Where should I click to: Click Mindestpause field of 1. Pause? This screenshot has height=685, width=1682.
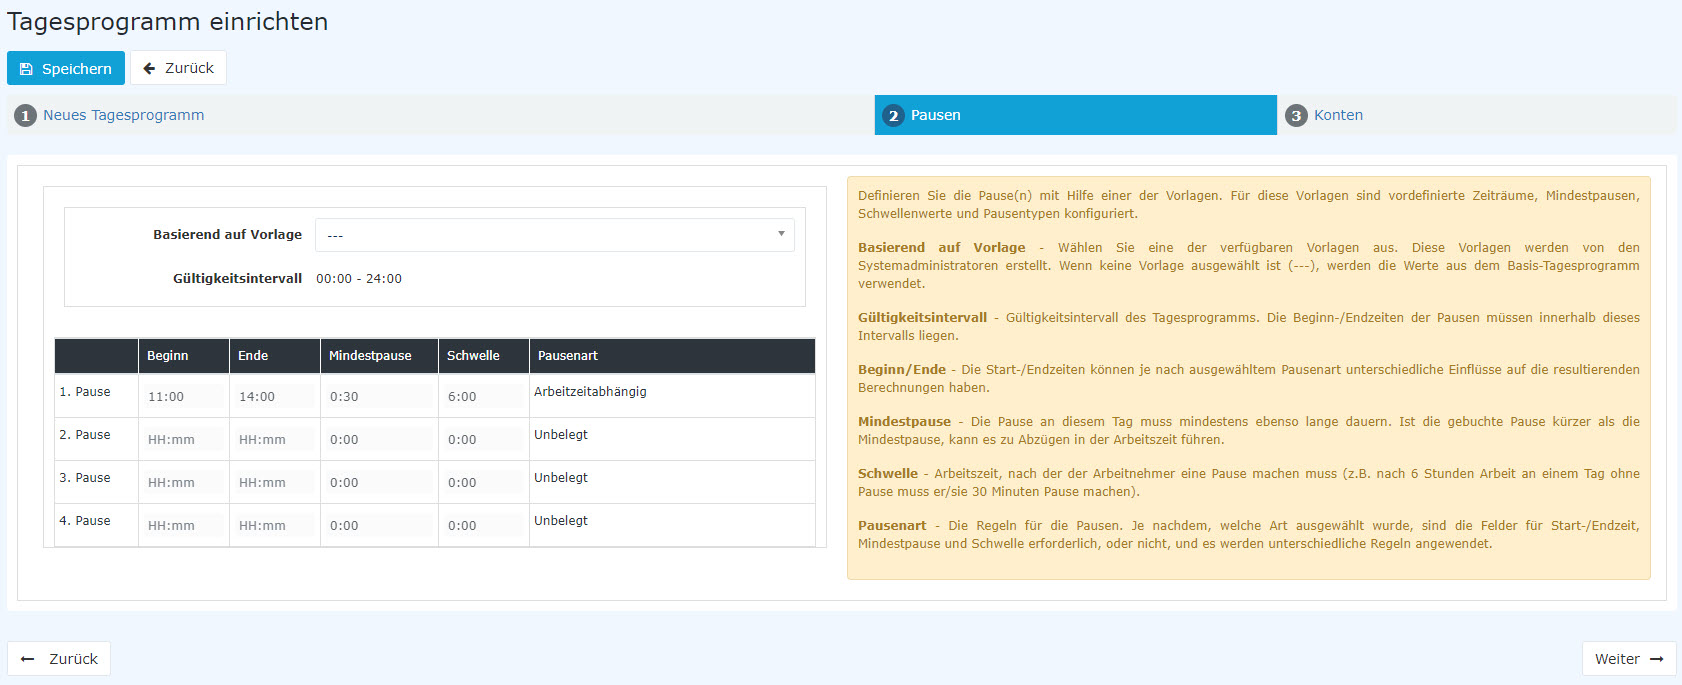[x=378, y=397]
